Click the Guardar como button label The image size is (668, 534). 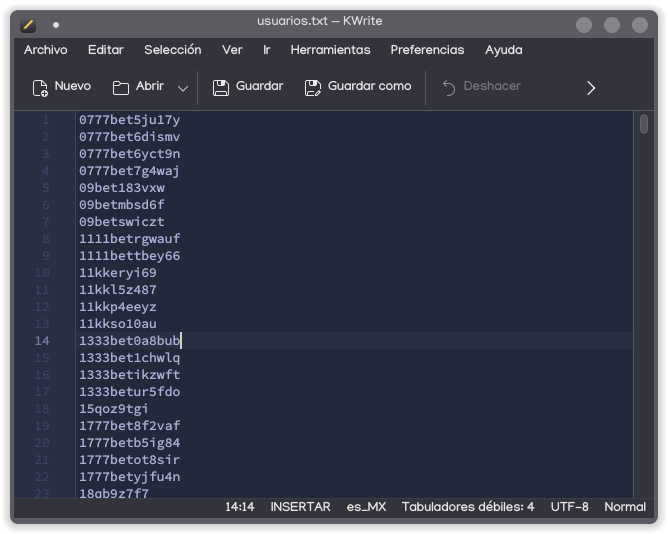[x=369, y=86]
